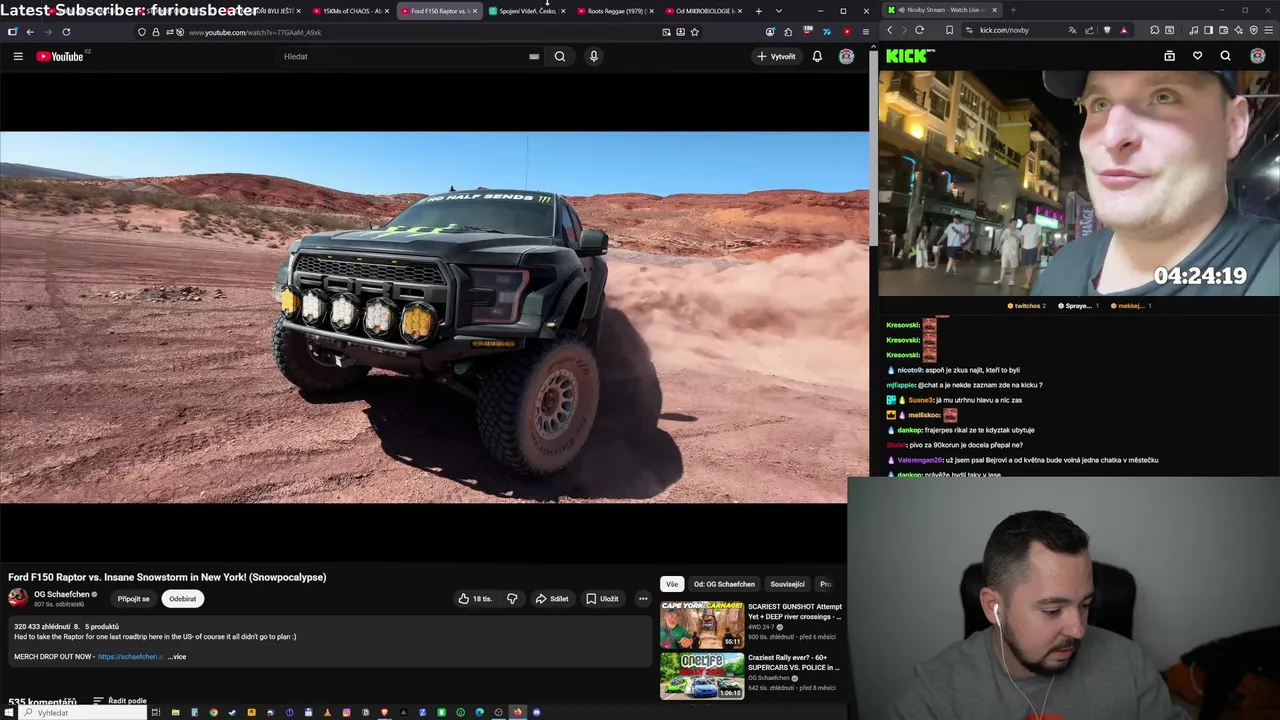Open the Chrome icon on the taskbar
1280x720 pixels.
(x=213, y=712)
